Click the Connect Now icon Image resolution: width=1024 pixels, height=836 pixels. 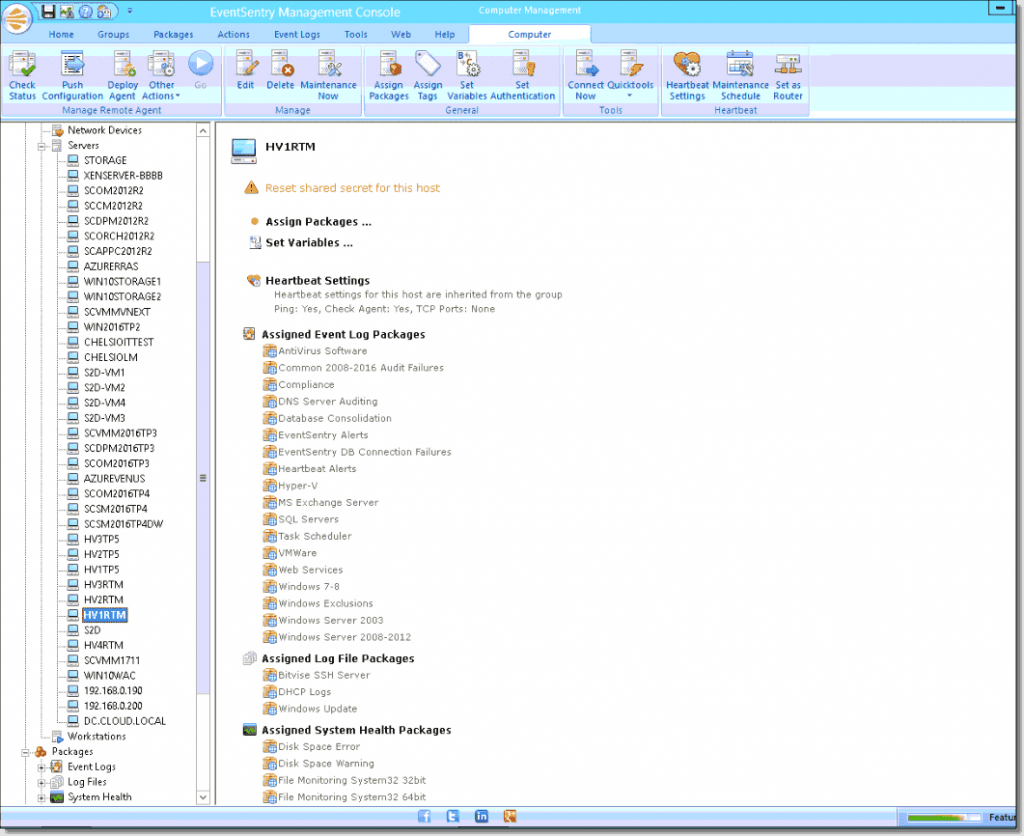coord(586,76)
